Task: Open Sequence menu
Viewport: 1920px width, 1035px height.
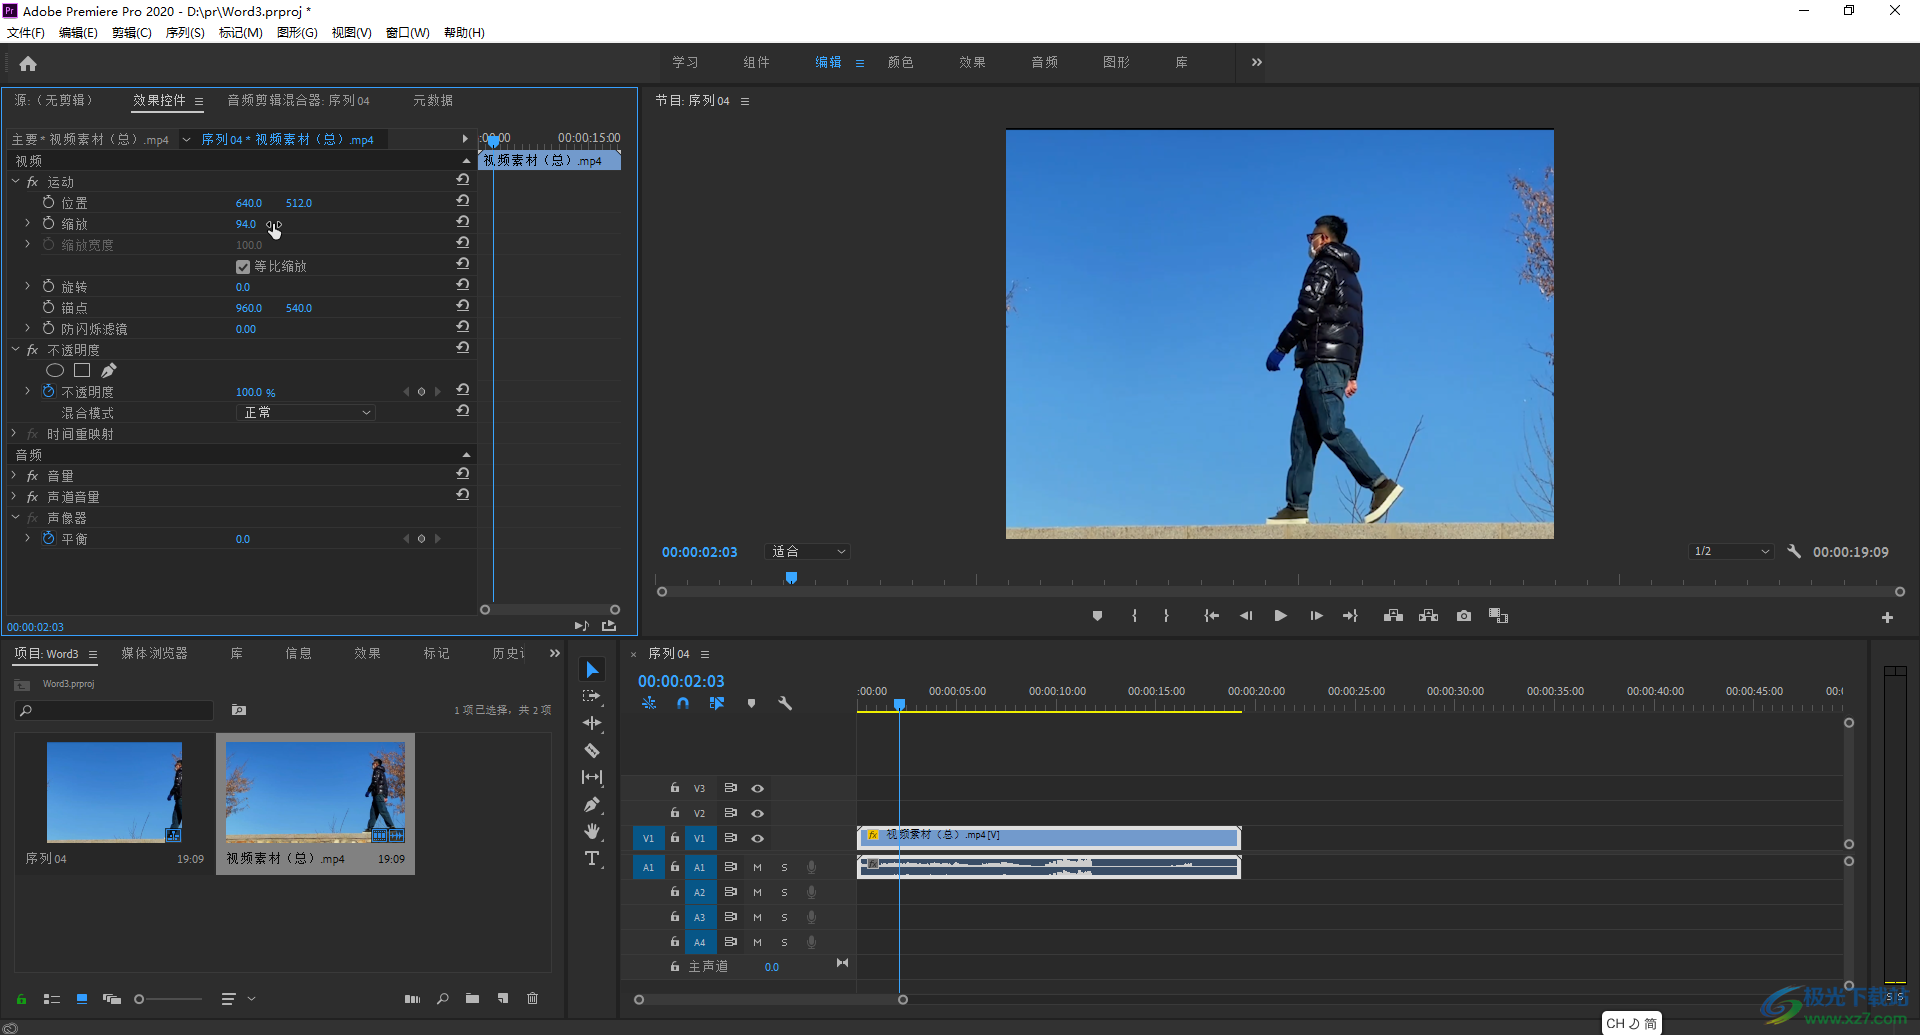Action: (185, 32)
